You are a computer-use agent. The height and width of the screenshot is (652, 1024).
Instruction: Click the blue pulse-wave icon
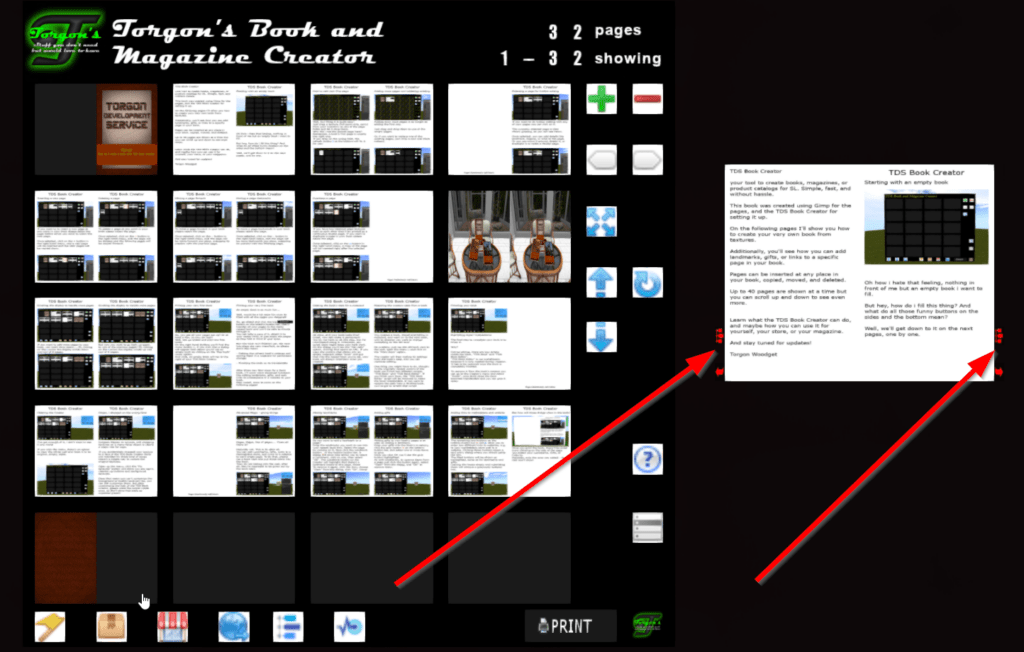349,627
